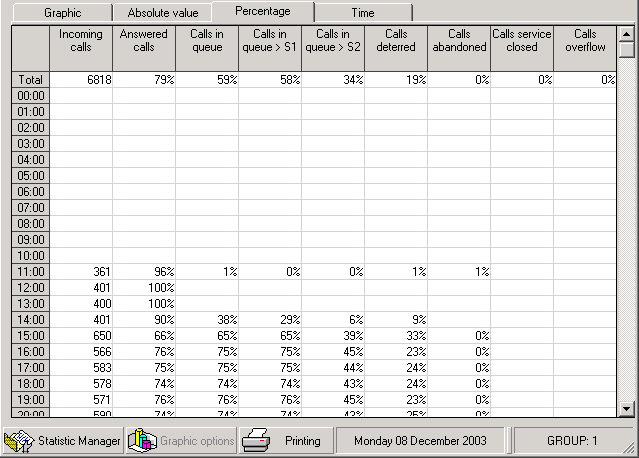
Task: Select the Percentage tab
Action: [263, 11]
